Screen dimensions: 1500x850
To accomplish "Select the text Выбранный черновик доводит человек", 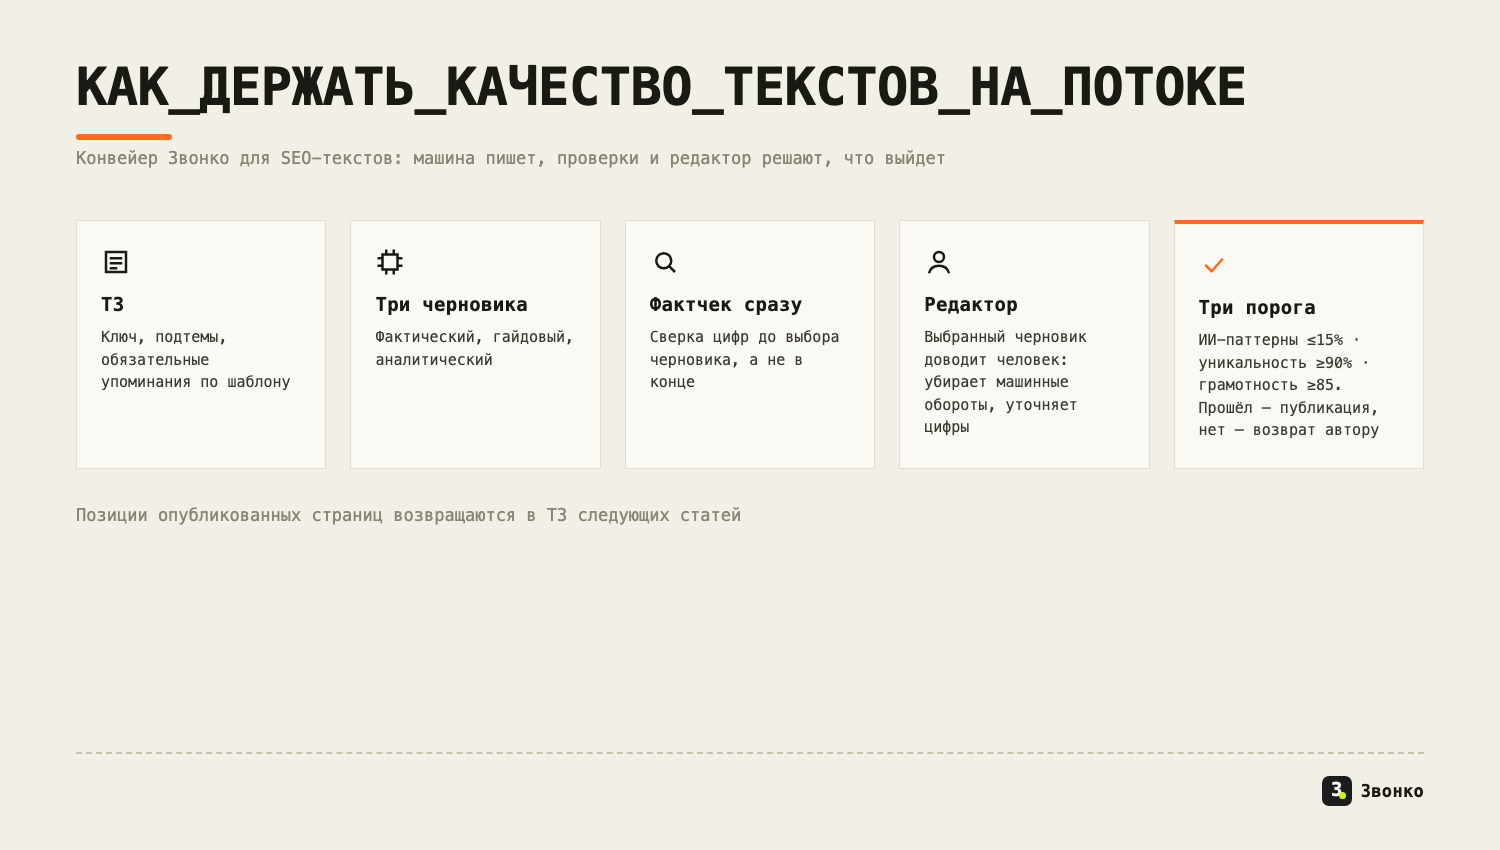I will (x=1005, y=382).
